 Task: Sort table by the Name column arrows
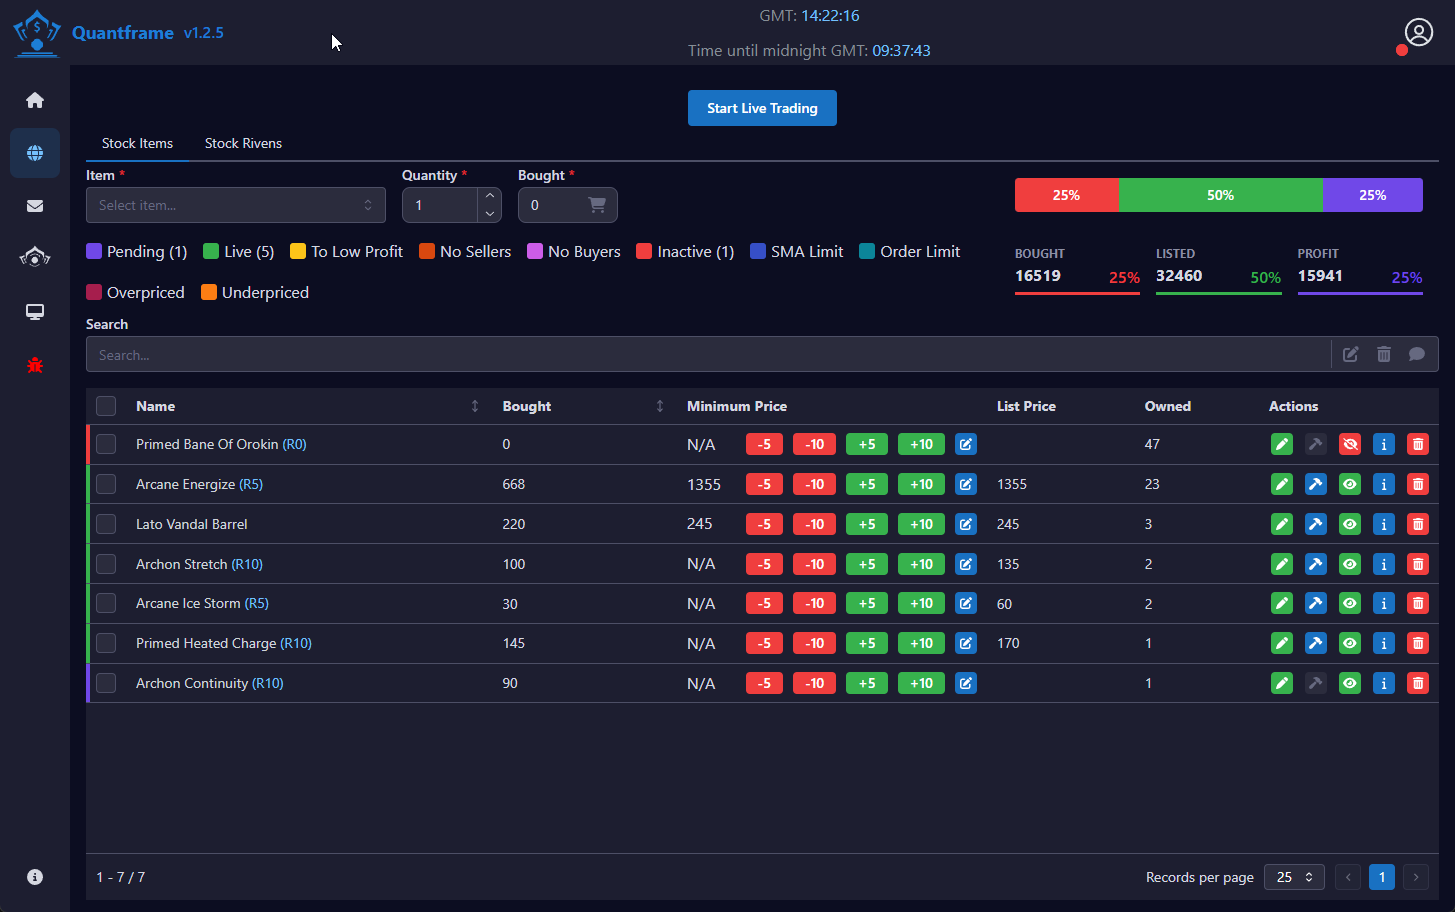[475, 406]
